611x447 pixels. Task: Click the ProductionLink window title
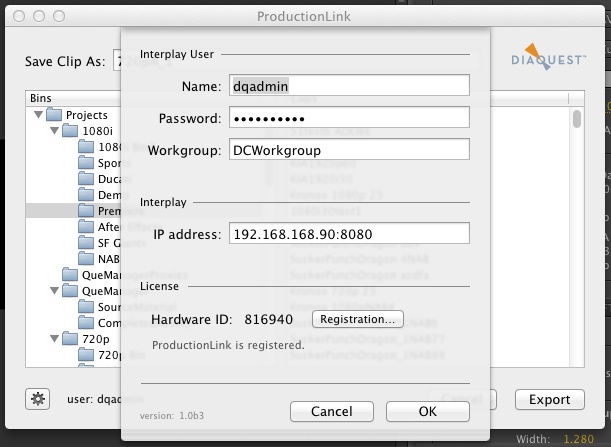(304, 16)
